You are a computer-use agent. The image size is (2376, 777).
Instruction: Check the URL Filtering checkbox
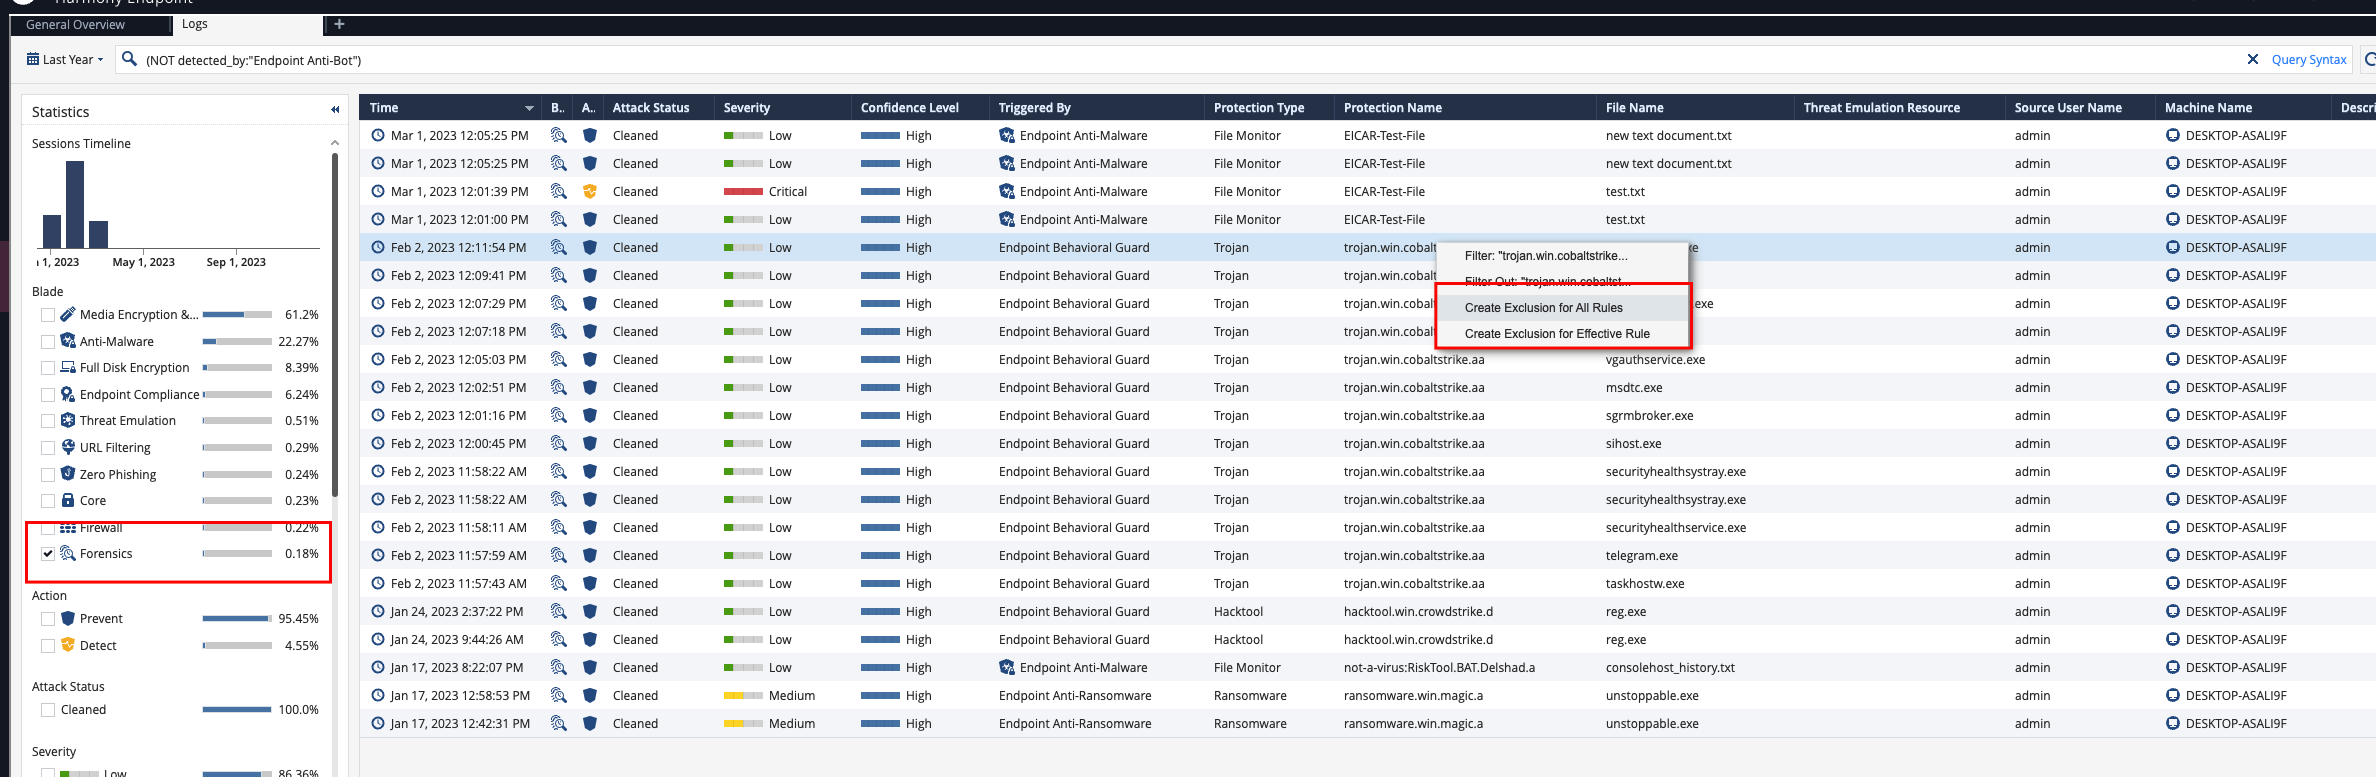pyautogui.click(x=48, y=448)
